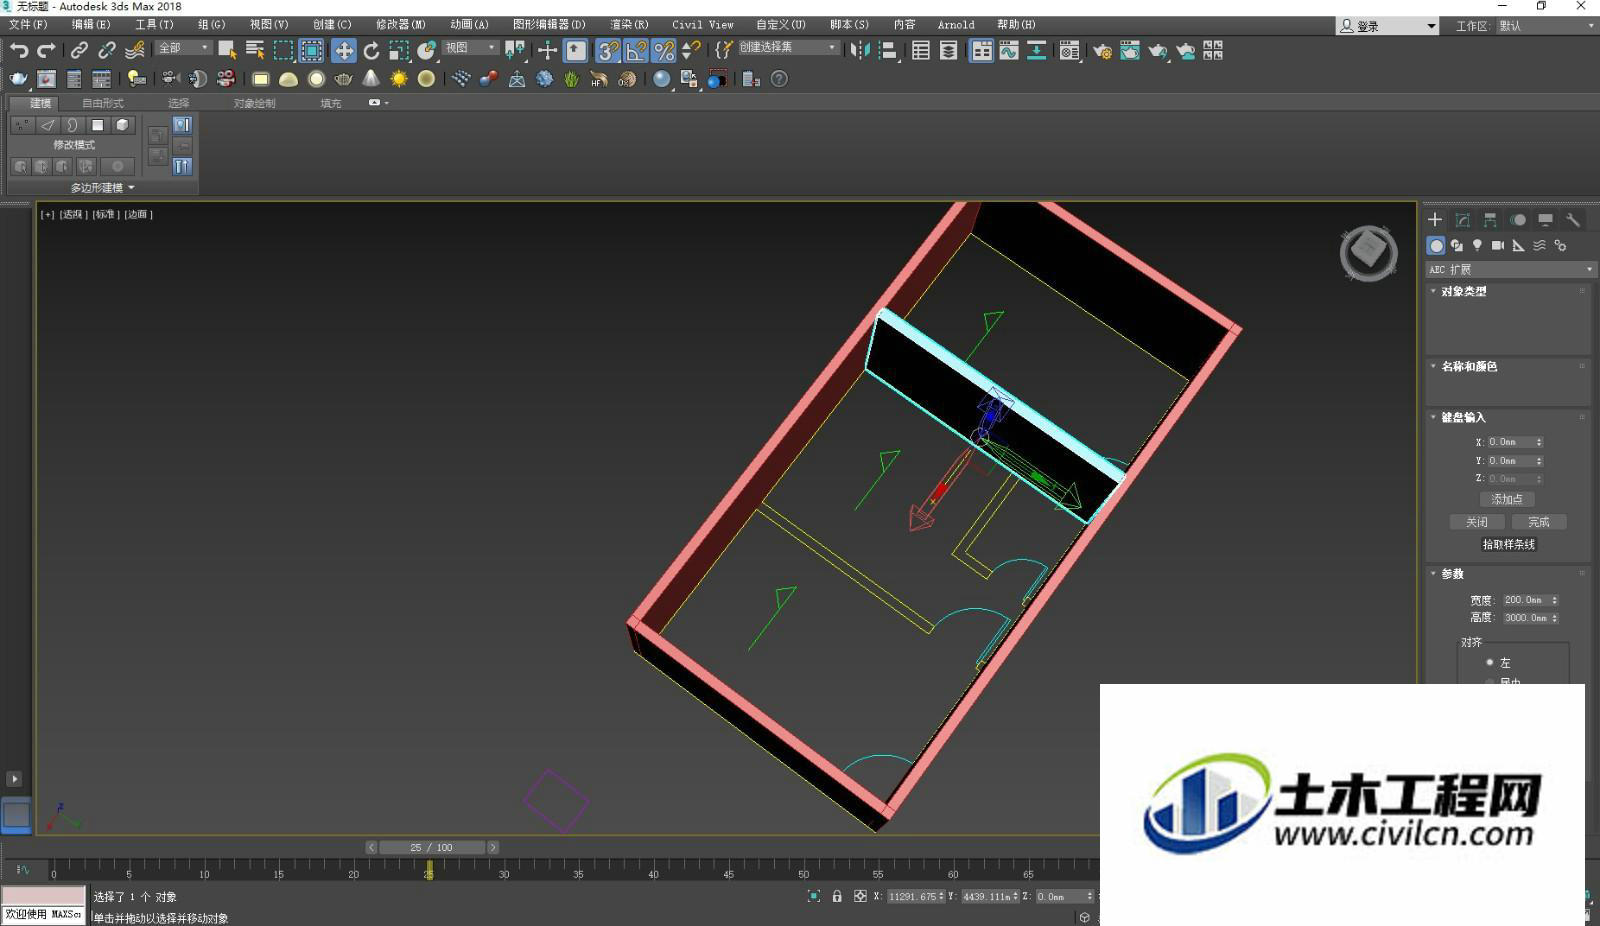1600x926 pixels.
Task: Choose the Rectangular Selection Region tool
Action: coord(284,50)
